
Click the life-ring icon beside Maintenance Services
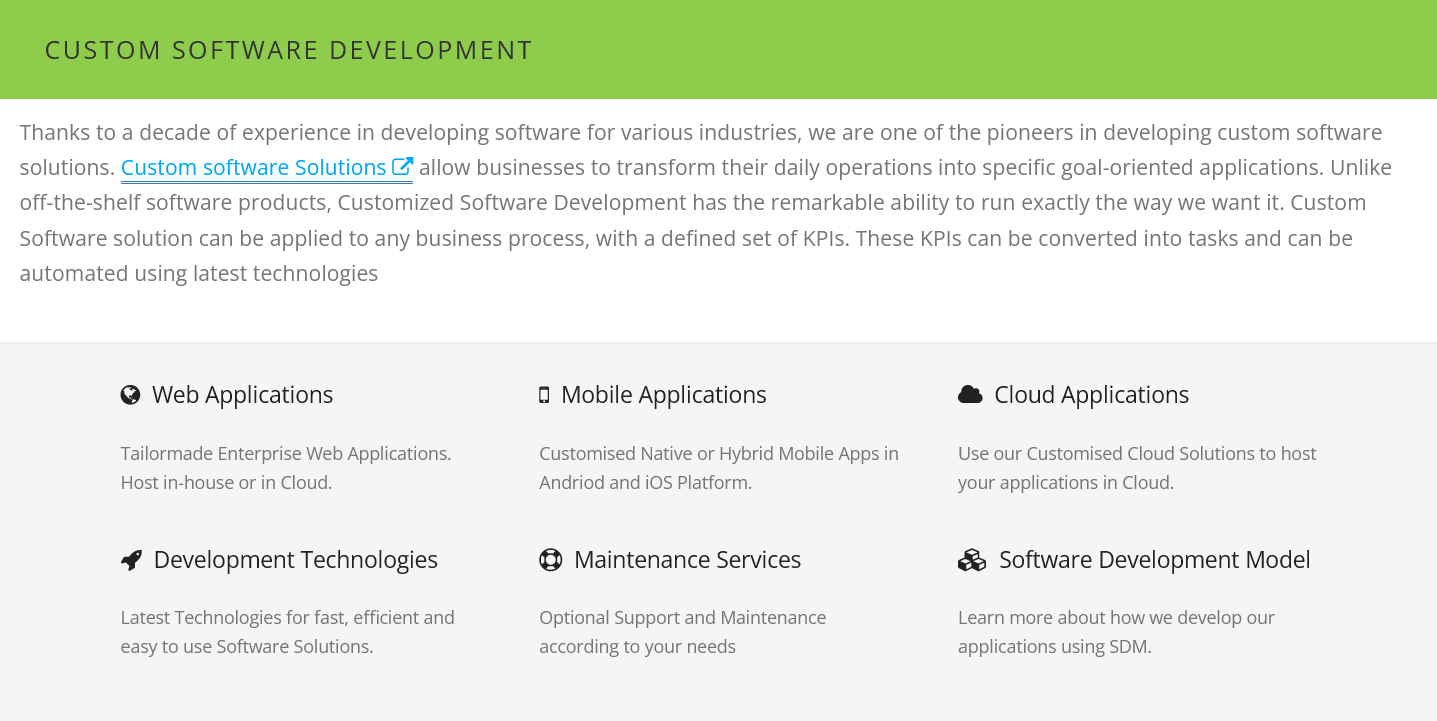(x=550, y=560)
